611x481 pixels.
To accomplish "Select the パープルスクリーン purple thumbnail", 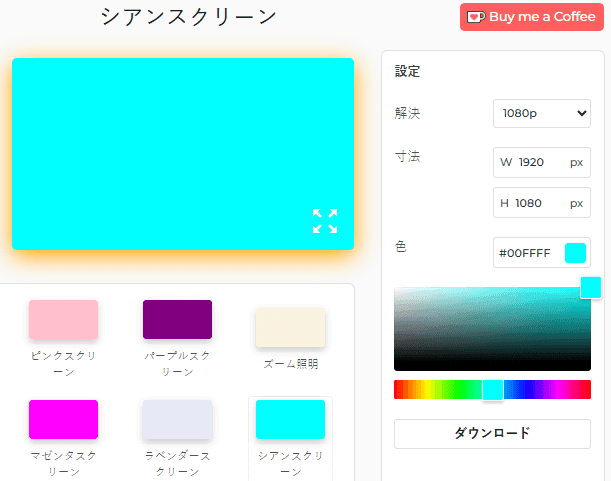I will coord(177,319).
